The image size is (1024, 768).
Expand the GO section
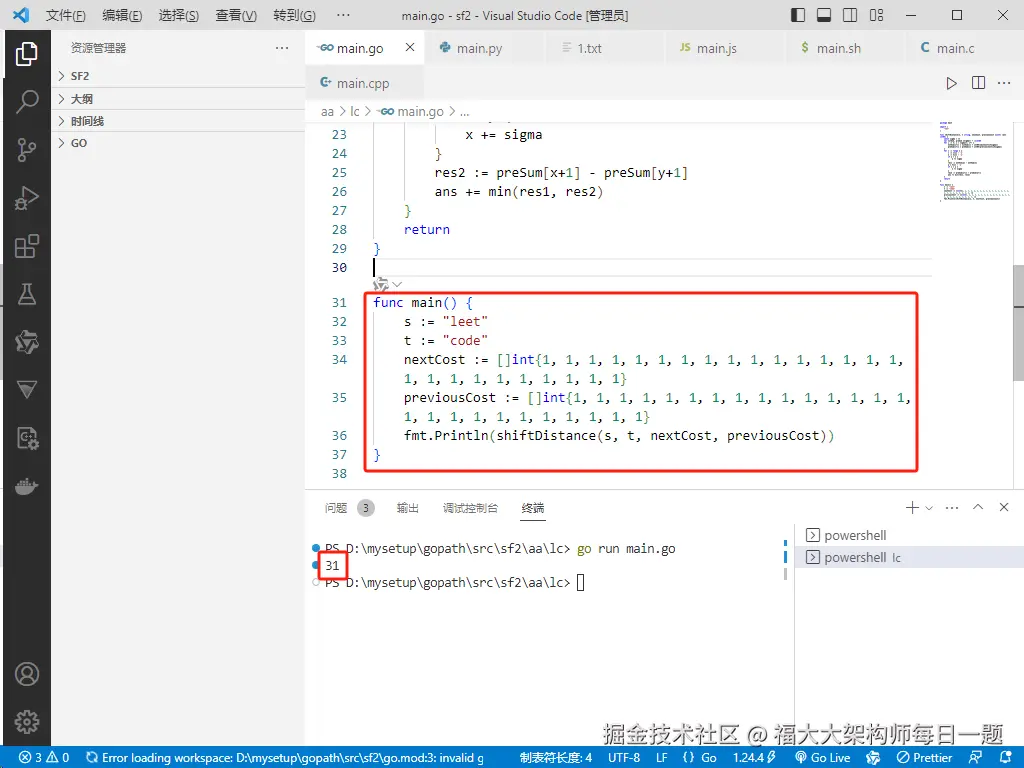178,143
